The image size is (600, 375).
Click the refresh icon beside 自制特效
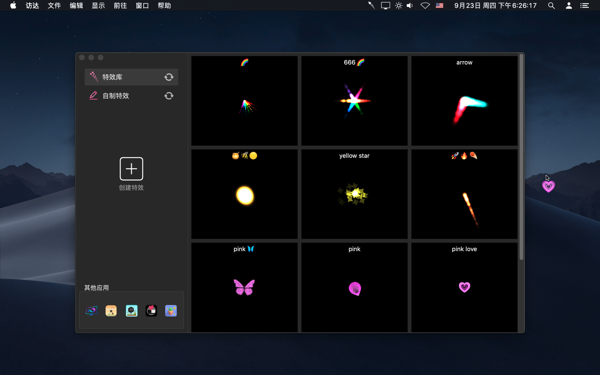point(169,96)
